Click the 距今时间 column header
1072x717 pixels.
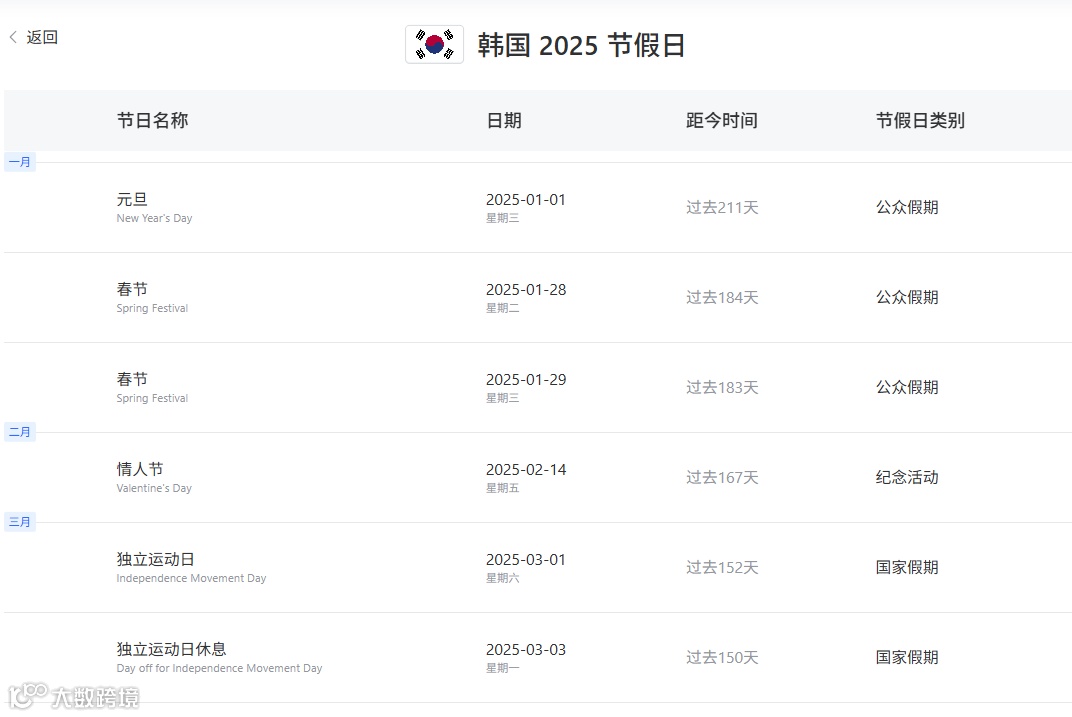point(722,120)
